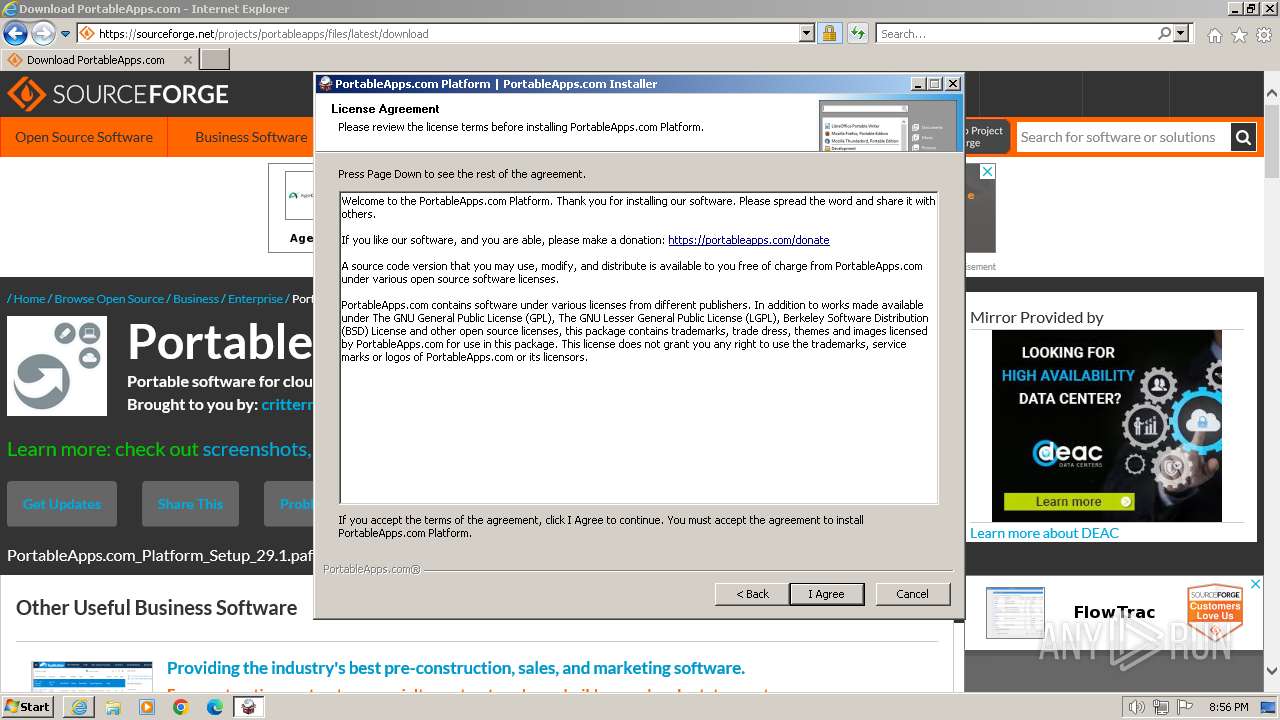Click the browser forward arrow icon

pyautogui.click(x=42, y=33)
